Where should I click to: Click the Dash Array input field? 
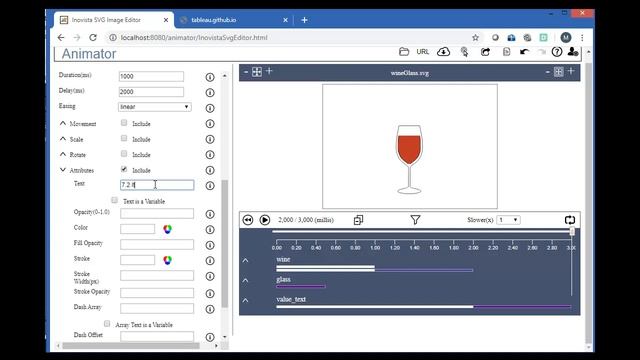(x=157, y=308)
